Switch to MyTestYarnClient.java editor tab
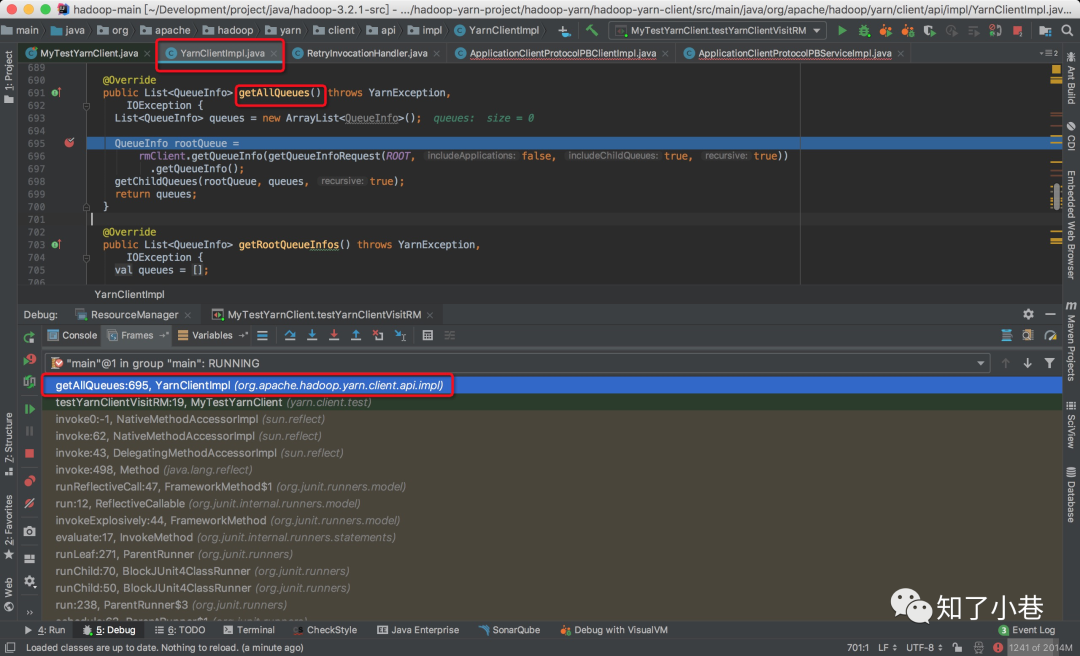 pyautogui.click(x=89, y=53)
